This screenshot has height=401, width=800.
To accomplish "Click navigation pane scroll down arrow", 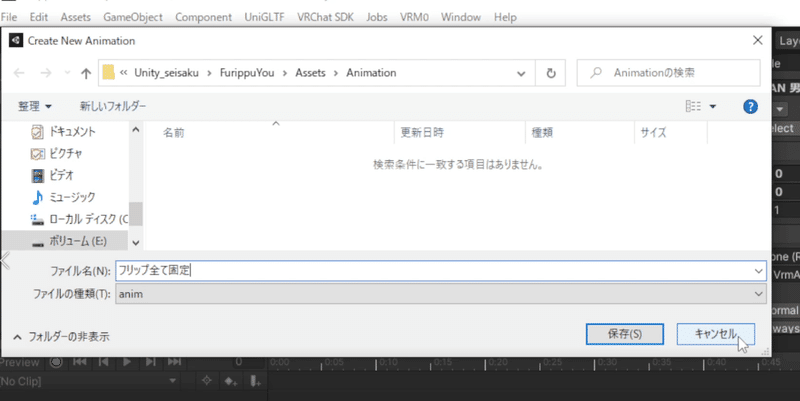I will [x=136, y=243].
